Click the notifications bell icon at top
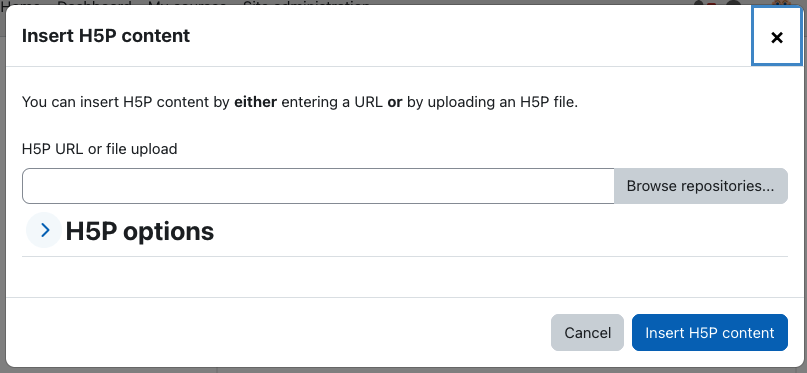 (698, 3)
